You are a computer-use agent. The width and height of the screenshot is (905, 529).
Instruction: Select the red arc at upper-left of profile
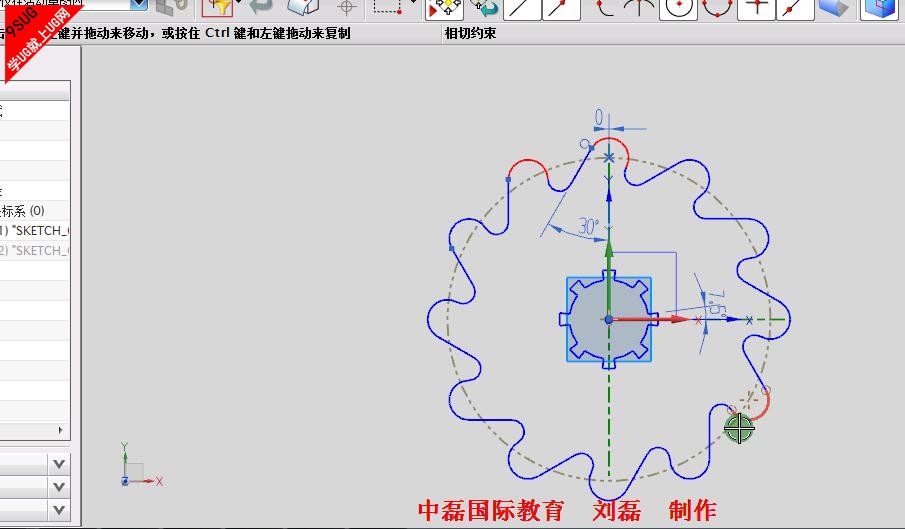click(x=527, y=160)
